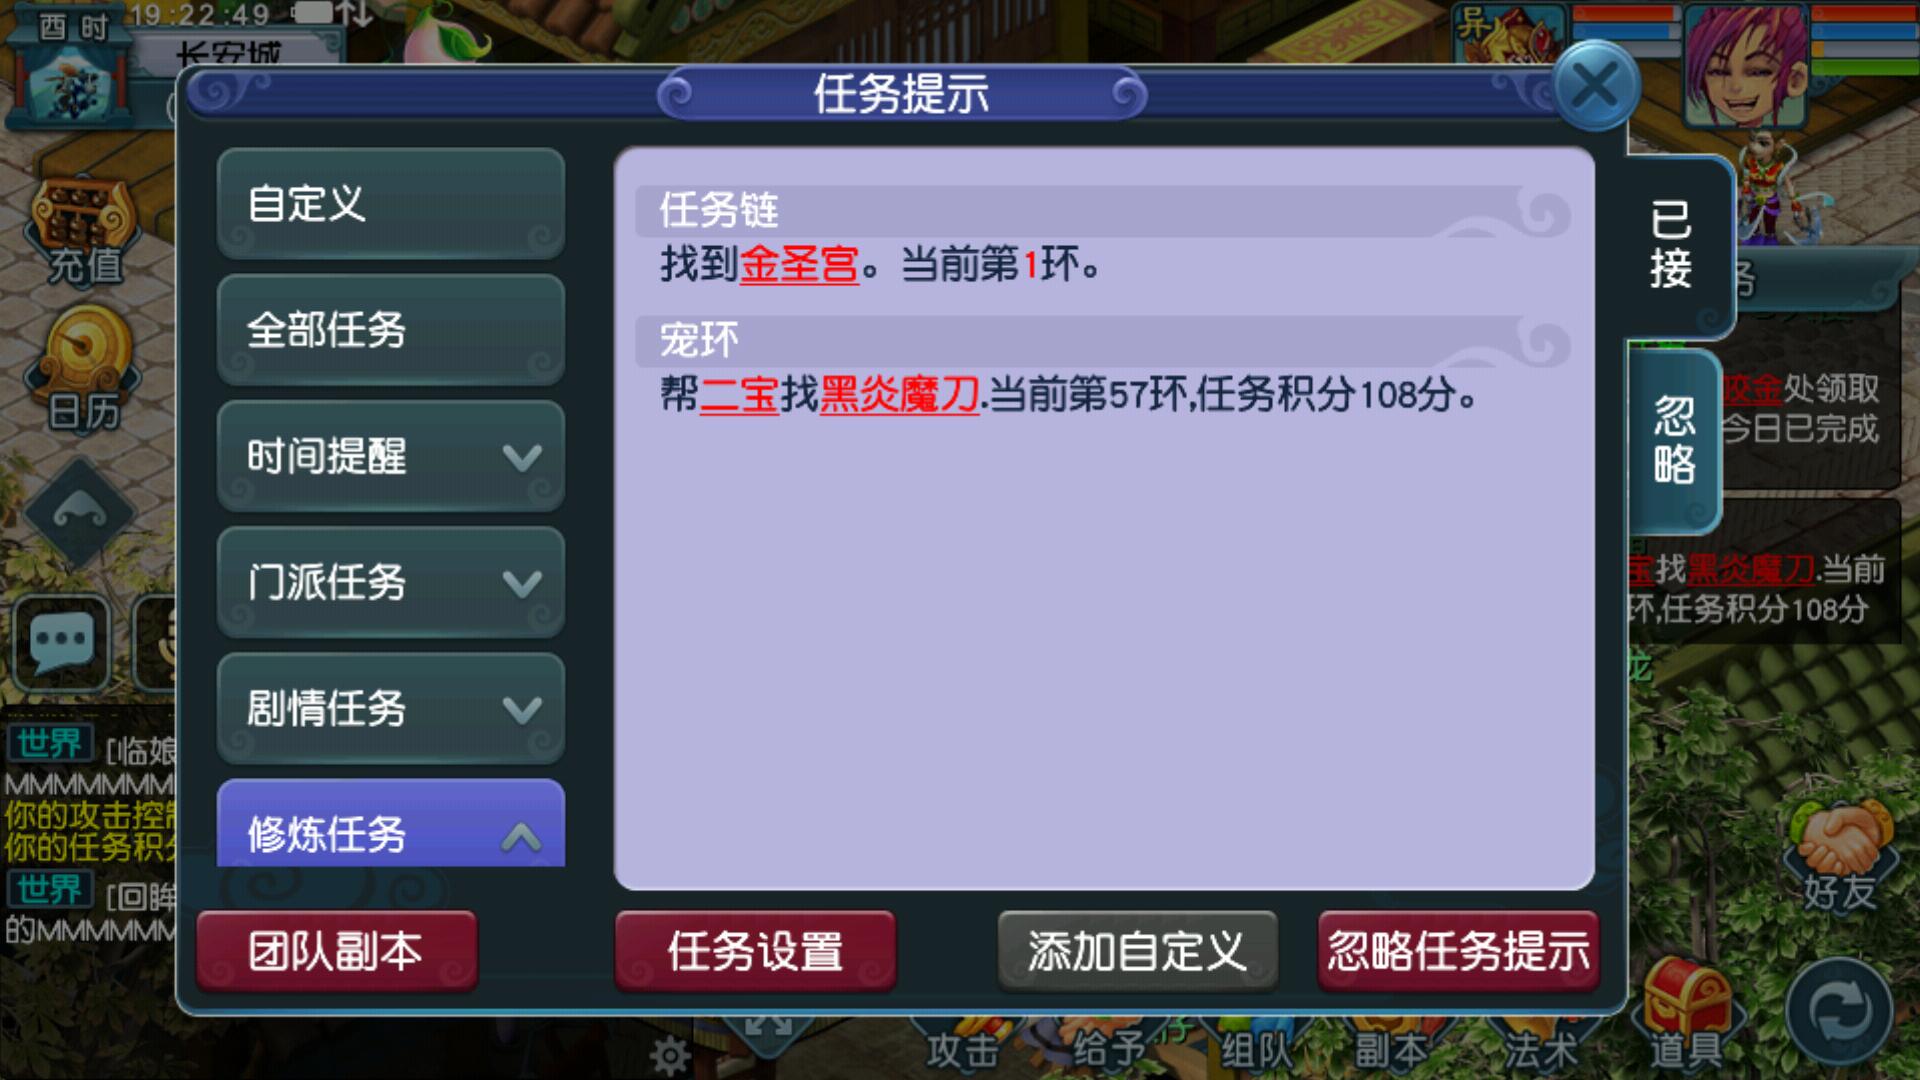Tap the purple-haired character portrait
Image resolution: width=1920 pixels, height=1080 pixels.
pos(1746,66)
